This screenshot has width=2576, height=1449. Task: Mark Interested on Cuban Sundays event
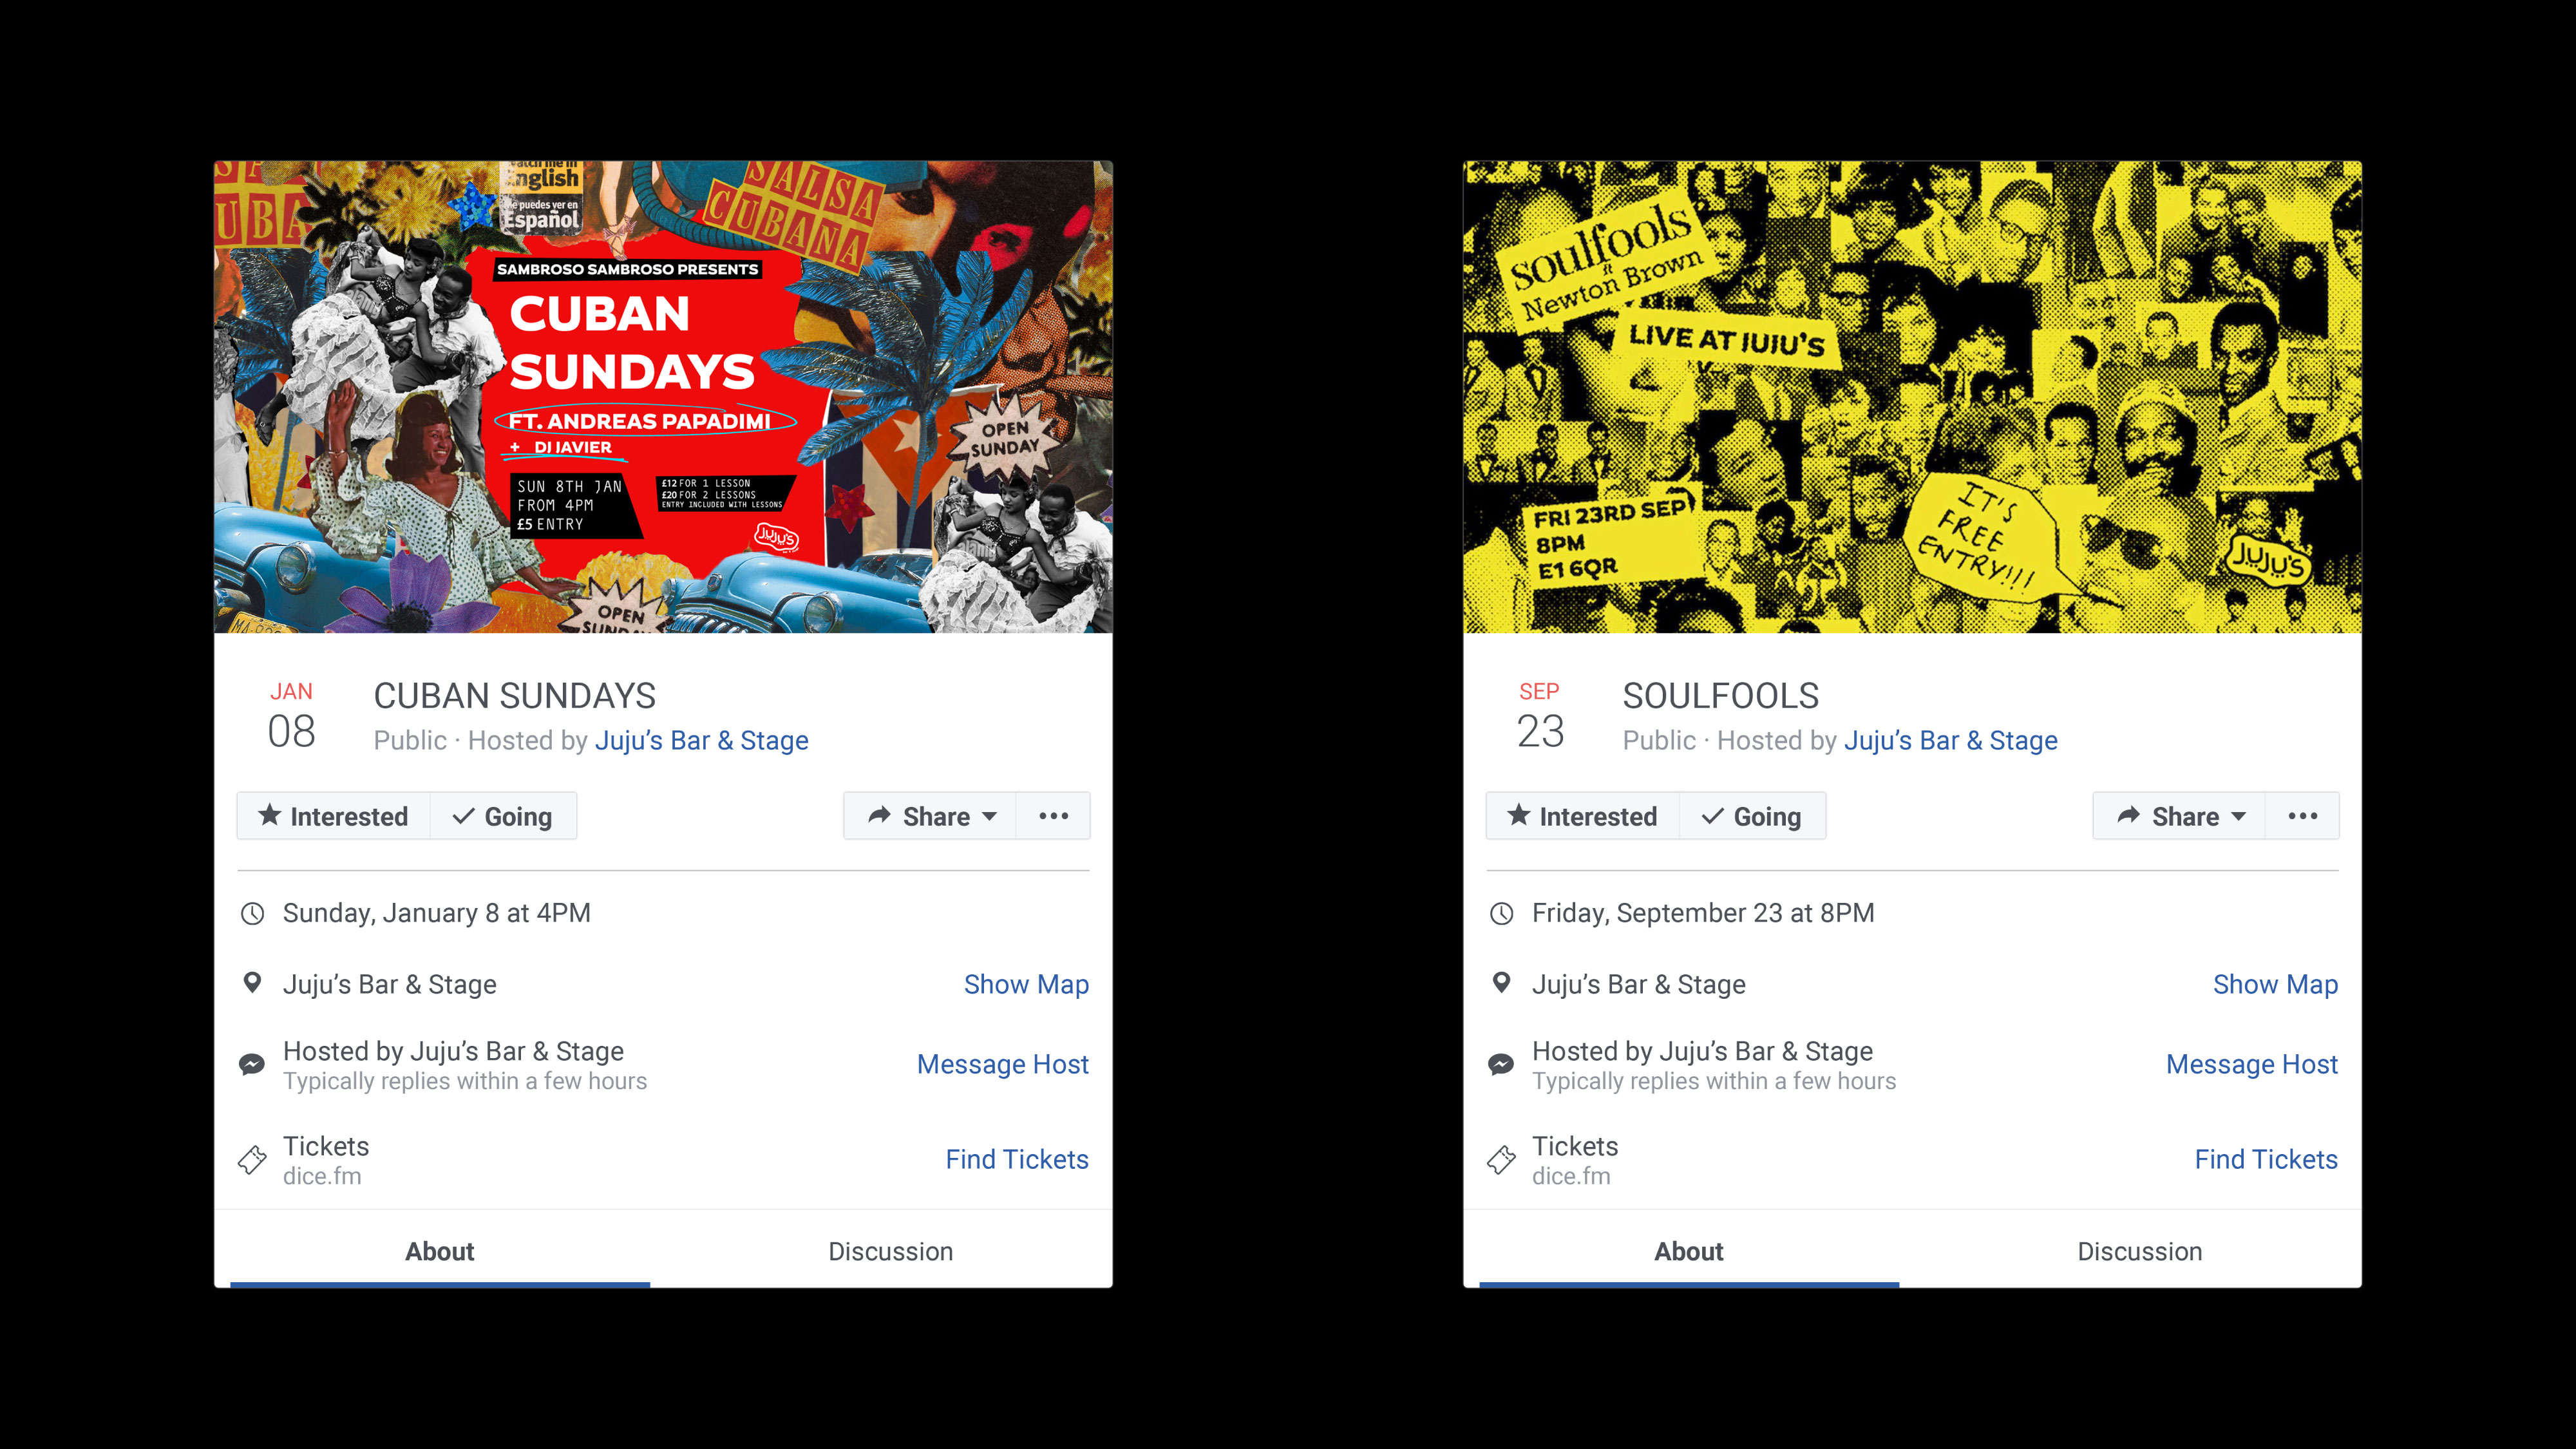(333, 816)
